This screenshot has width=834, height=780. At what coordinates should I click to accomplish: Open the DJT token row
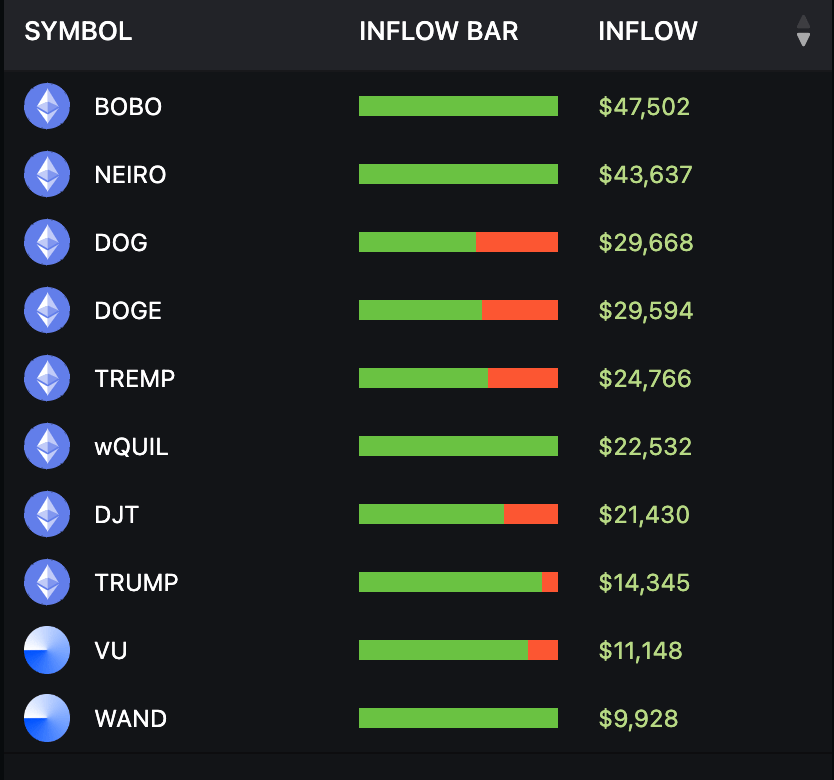coord(417,514)
